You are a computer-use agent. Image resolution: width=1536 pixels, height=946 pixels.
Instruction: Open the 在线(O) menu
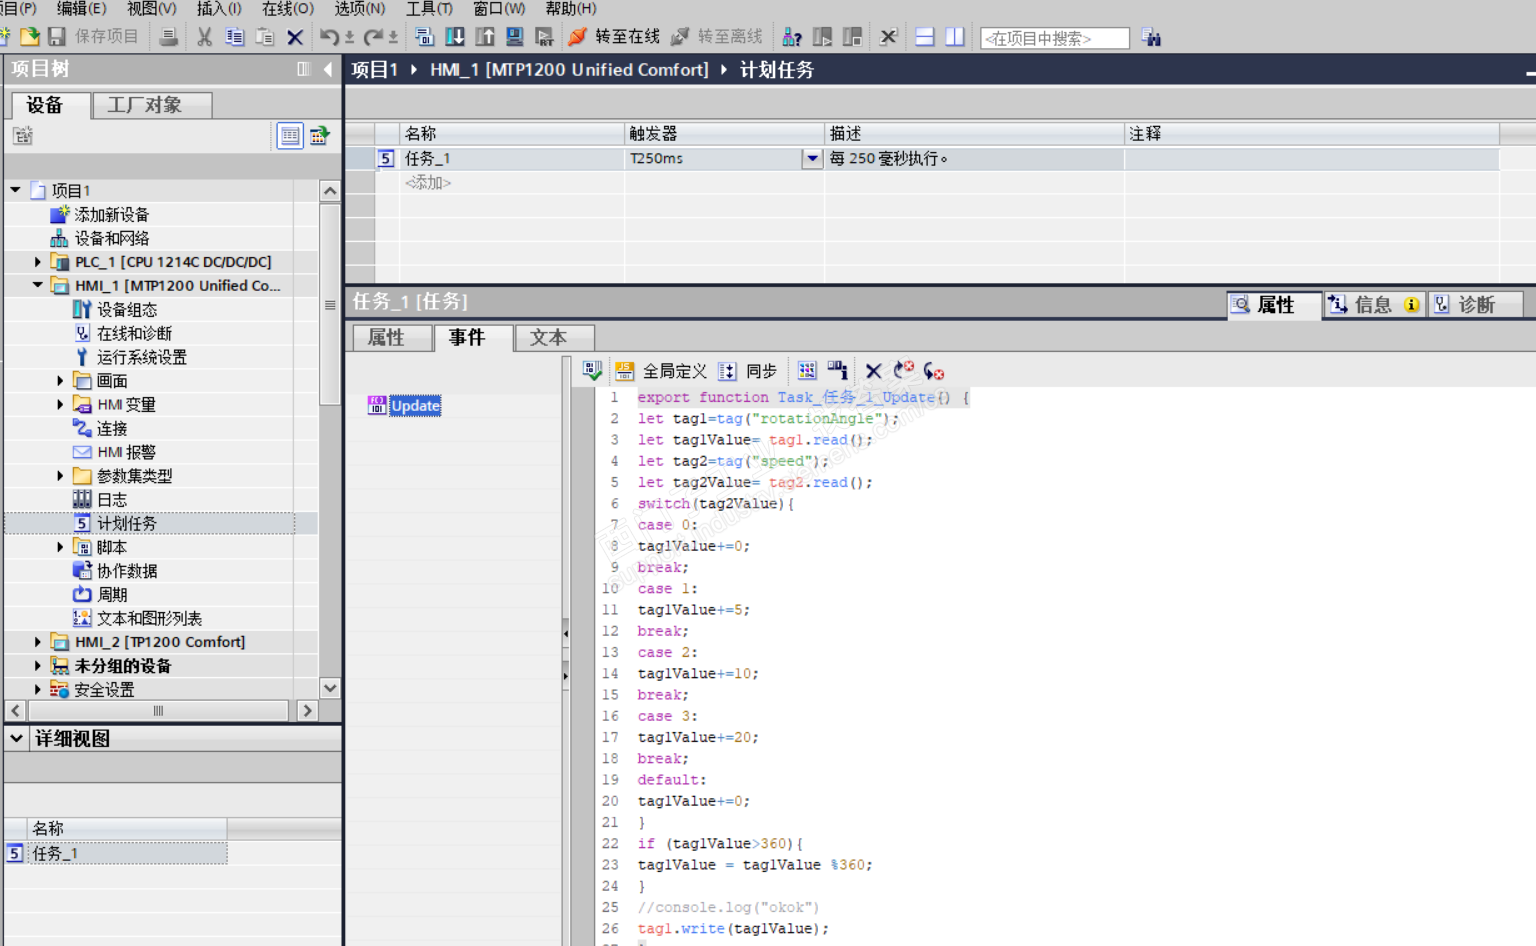coord(287,9)
